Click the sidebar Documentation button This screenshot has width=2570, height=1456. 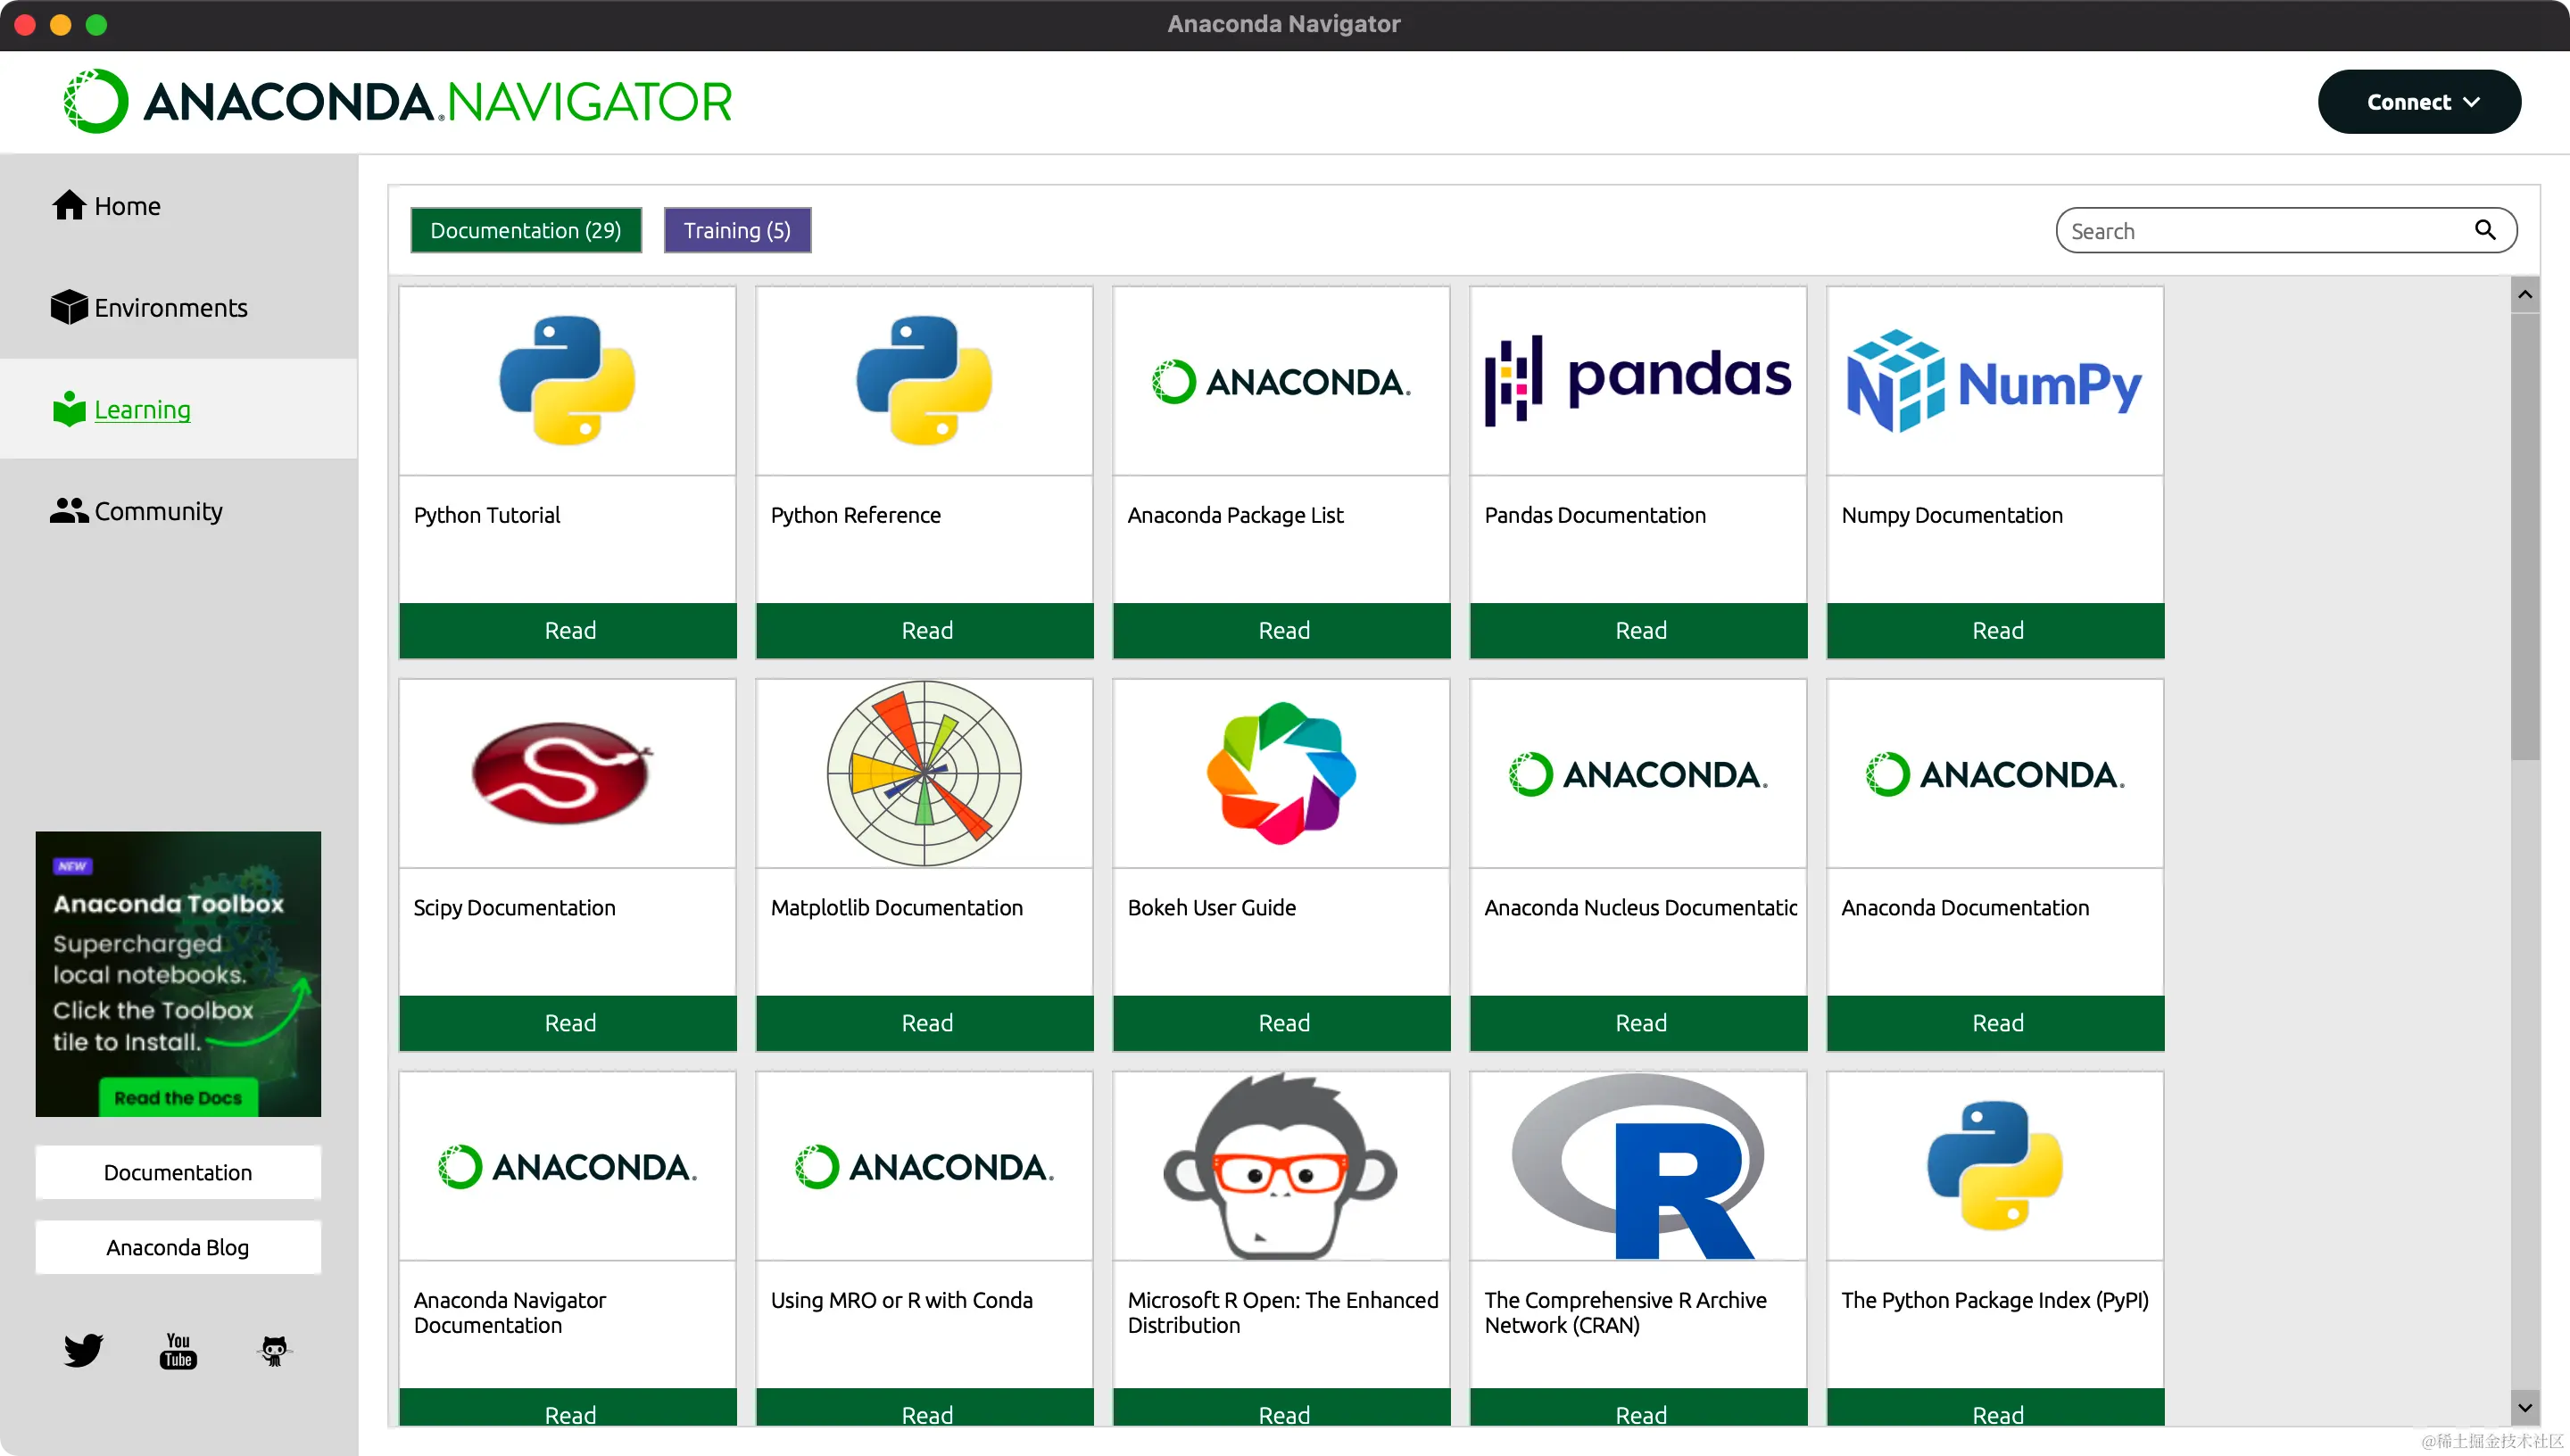tap(178, 1172)
